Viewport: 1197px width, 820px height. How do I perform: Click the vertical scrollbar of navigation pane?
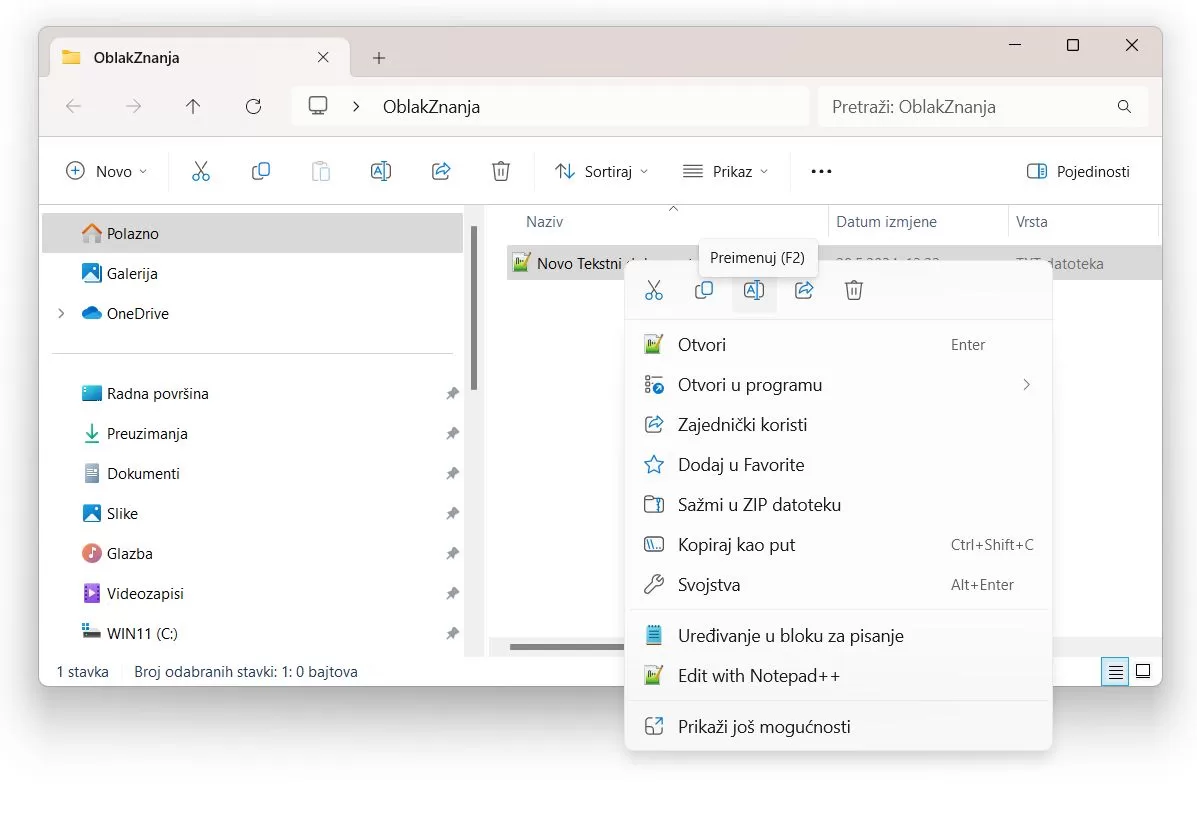coord(474,310)
